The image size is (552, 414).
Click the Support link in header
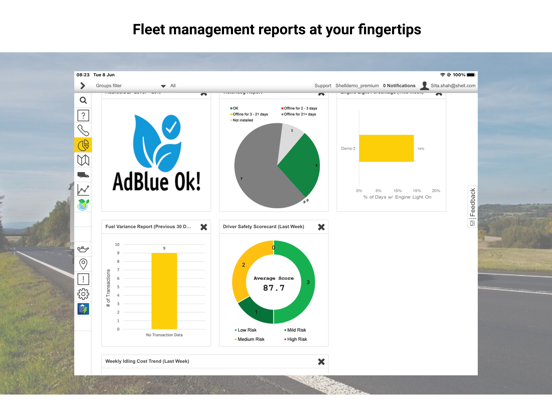click(323, 86)
